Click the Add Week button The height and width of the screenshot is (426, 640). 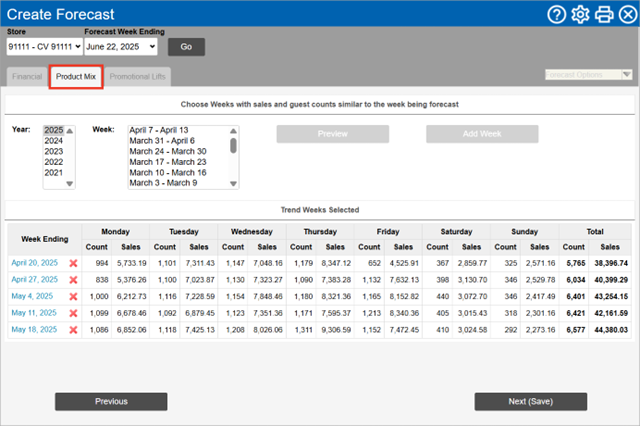[482, 134]
